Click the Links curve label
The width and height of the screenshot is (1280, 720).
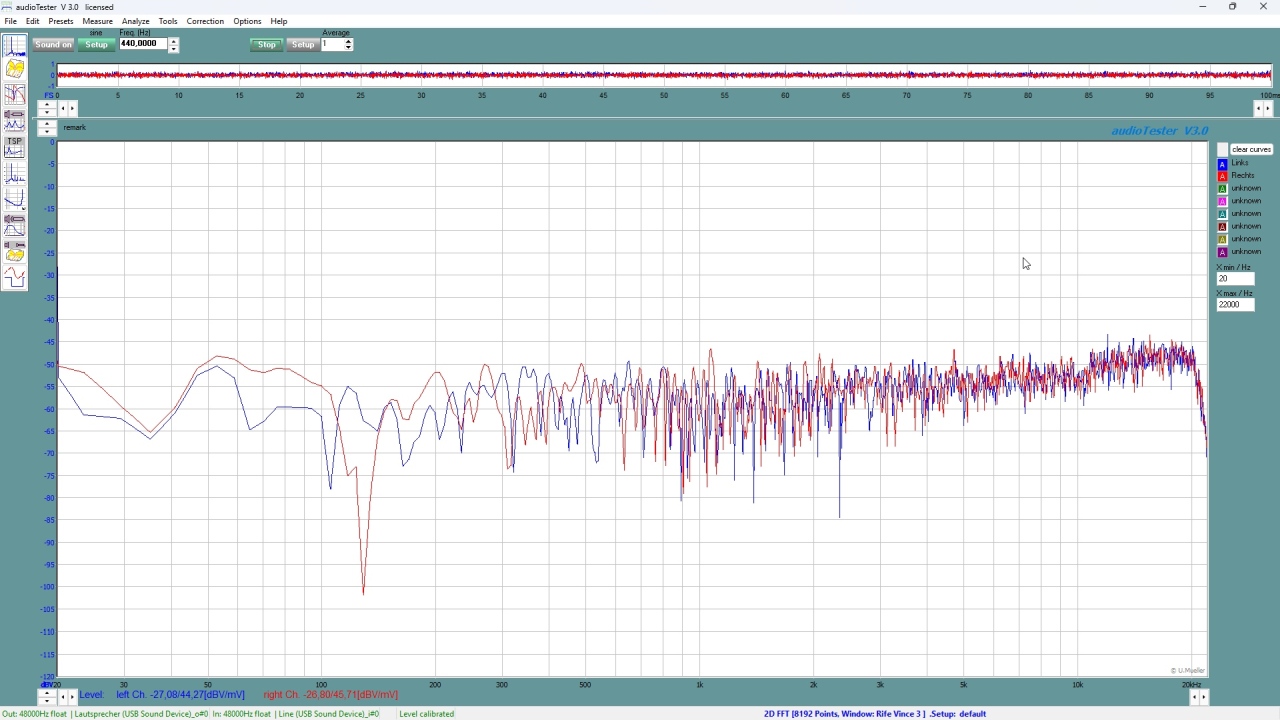coord(1240,163)
